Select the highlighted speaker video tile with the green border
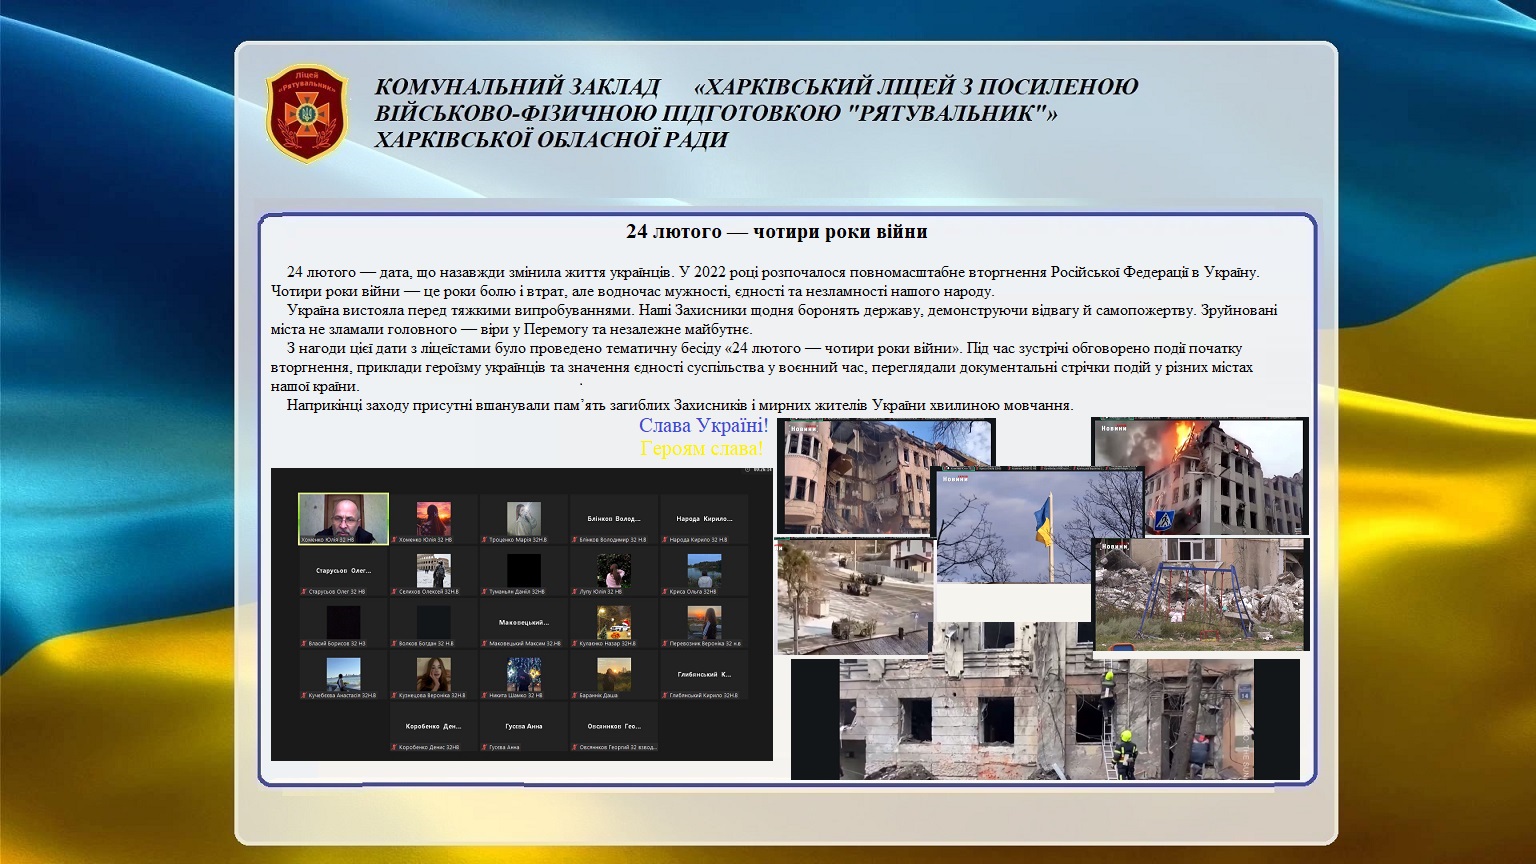The height and width of the screenshot is (864, 1536). [x=343, y=518]
